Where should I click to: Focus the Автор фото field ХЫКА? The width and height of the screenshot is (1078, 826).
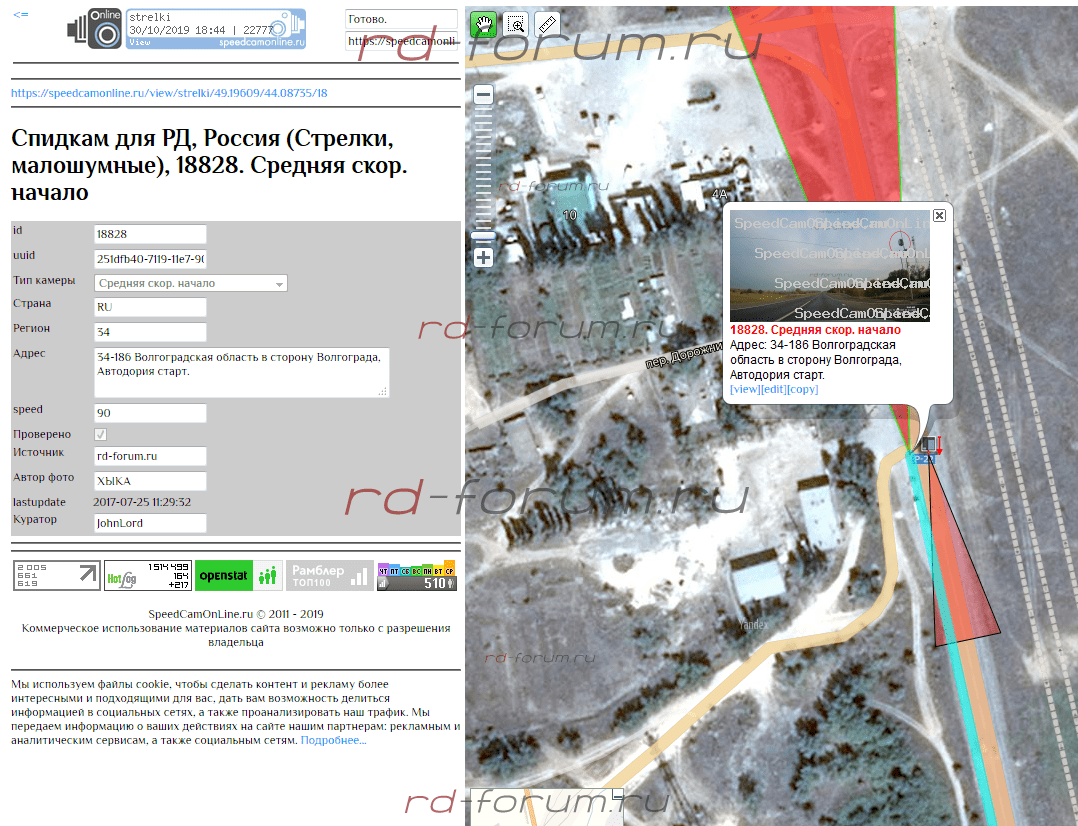[150, 481]
